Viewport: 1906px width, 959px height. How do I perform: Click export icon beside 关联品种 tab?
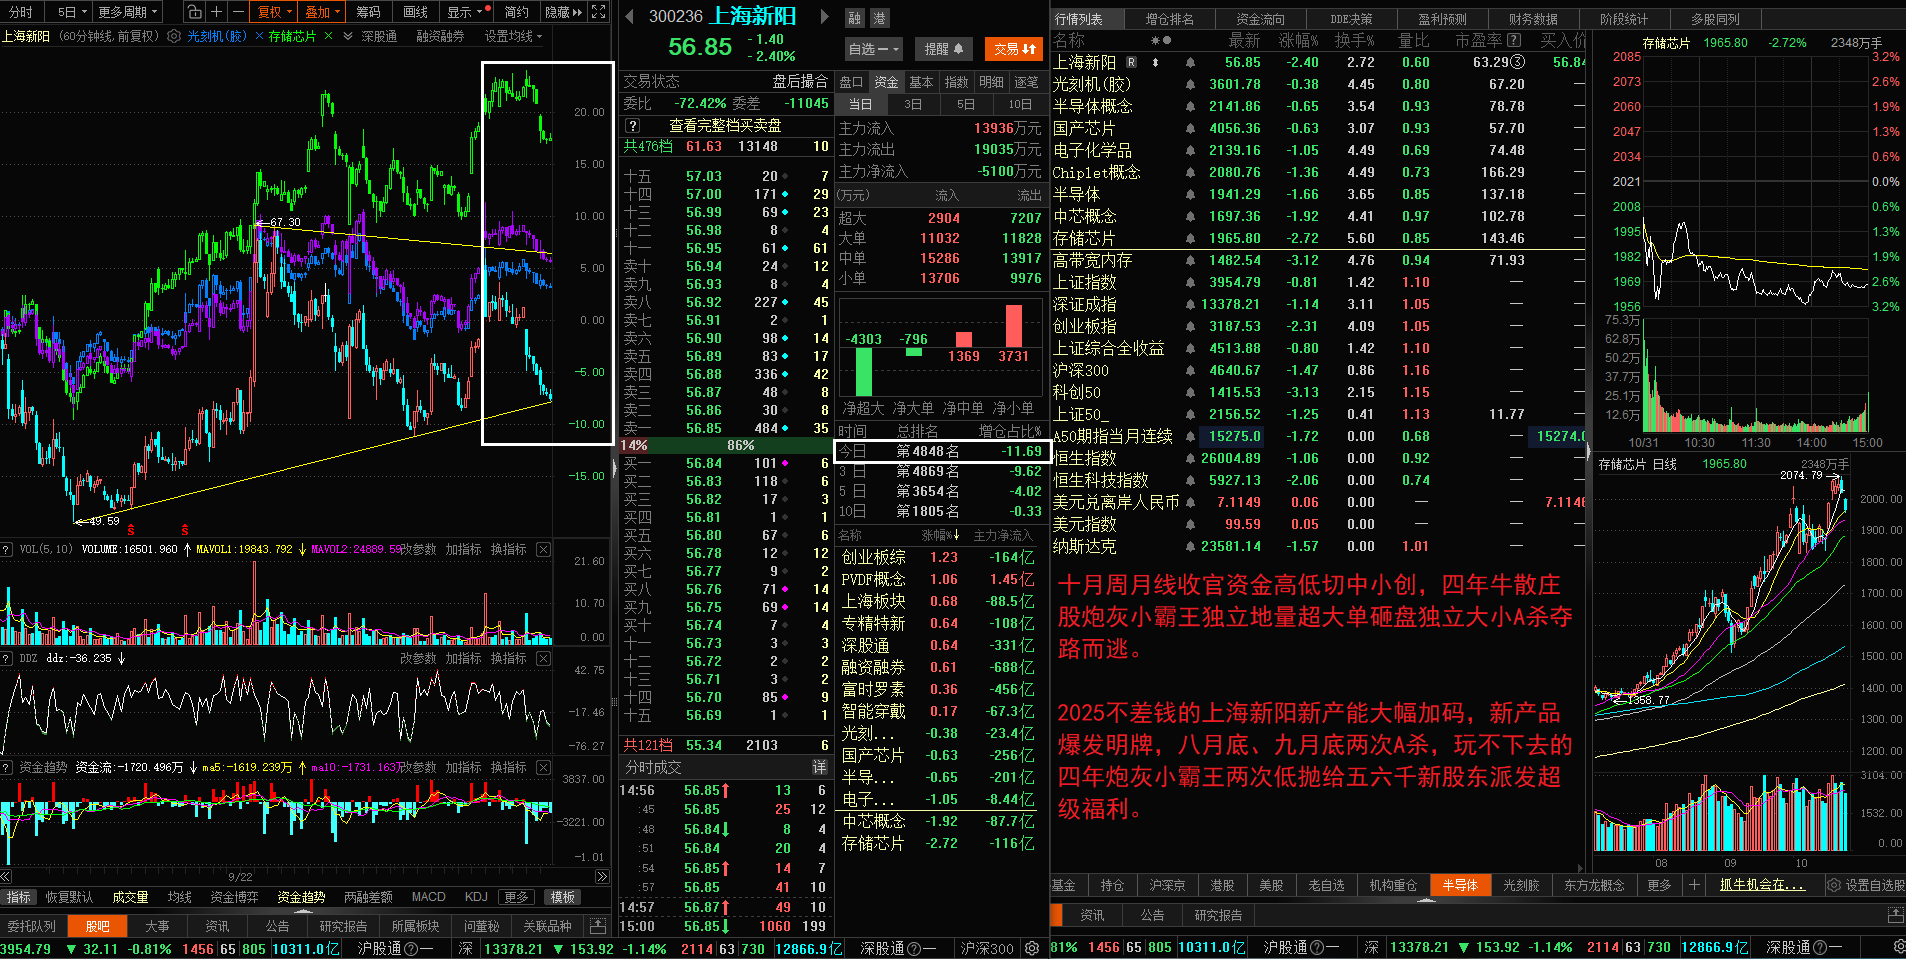point(598,926)
